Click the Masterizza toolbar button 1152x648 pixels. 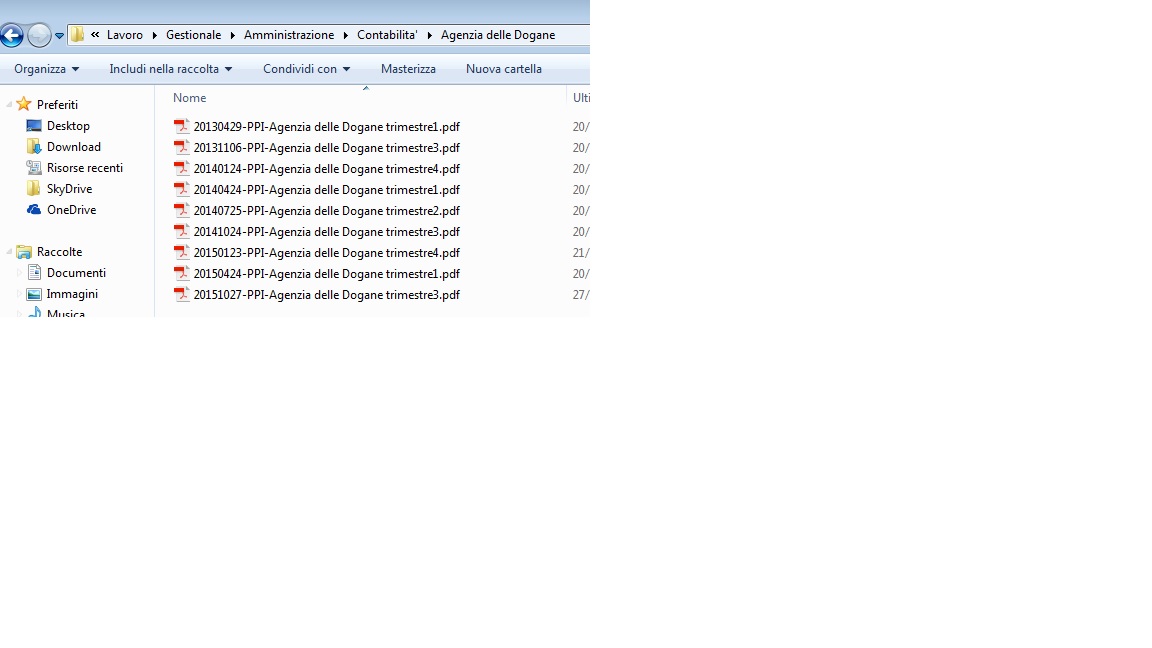408,69
